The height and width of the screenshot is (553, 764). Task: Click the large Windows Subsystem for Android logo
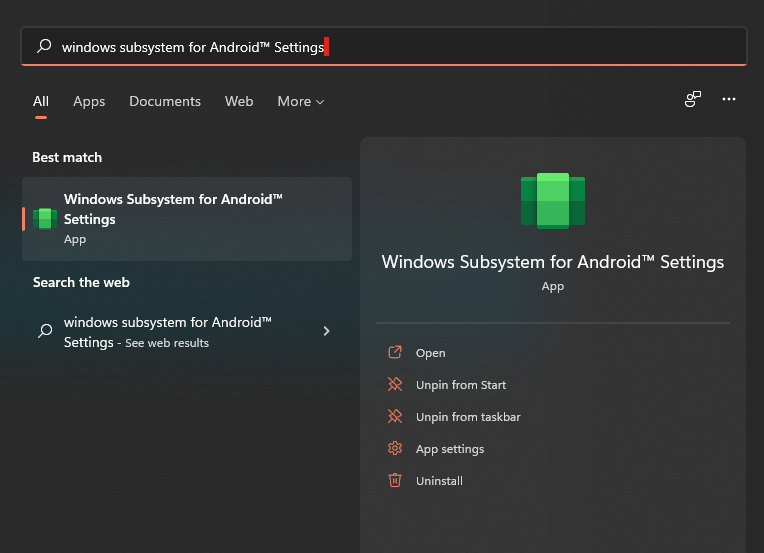[553, 201]
